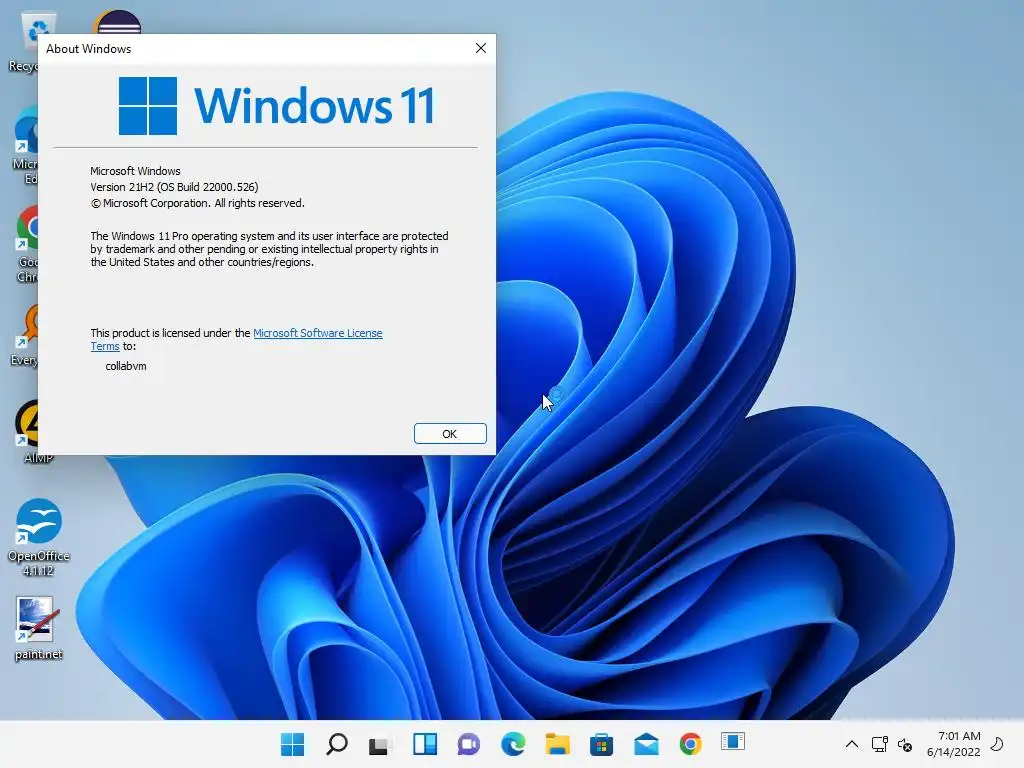Open the notification moon icon

pos(998,744)
